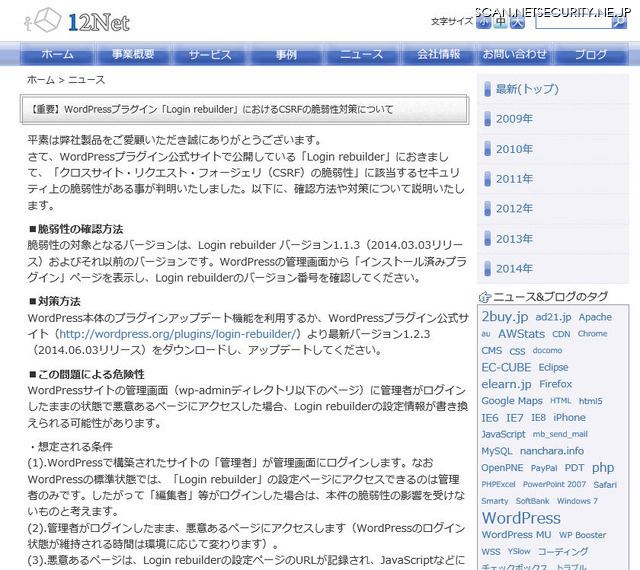
Task: Set font size to large (大)
Action: pos(517,22)
